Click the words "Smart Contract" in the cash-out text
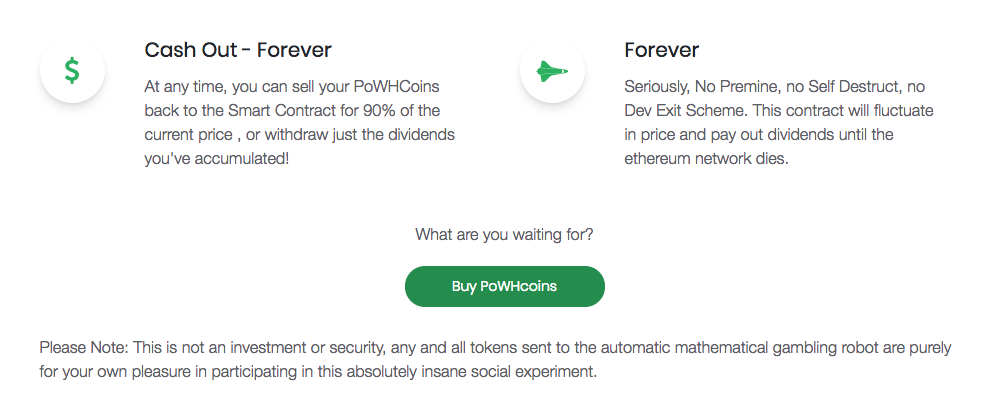 click(277, 110)
